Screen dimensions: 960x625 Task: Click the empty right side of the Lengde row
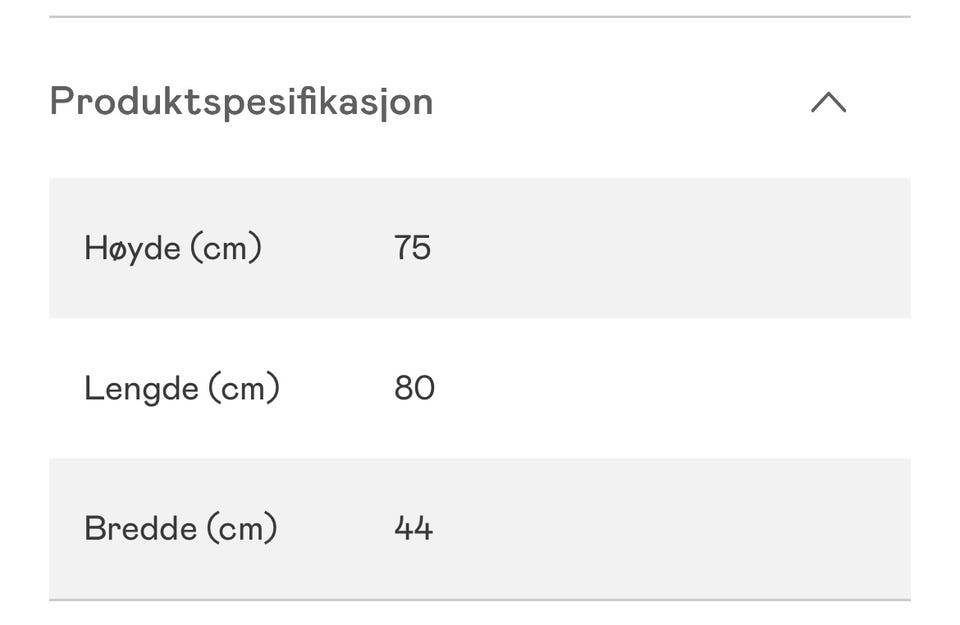673,388
